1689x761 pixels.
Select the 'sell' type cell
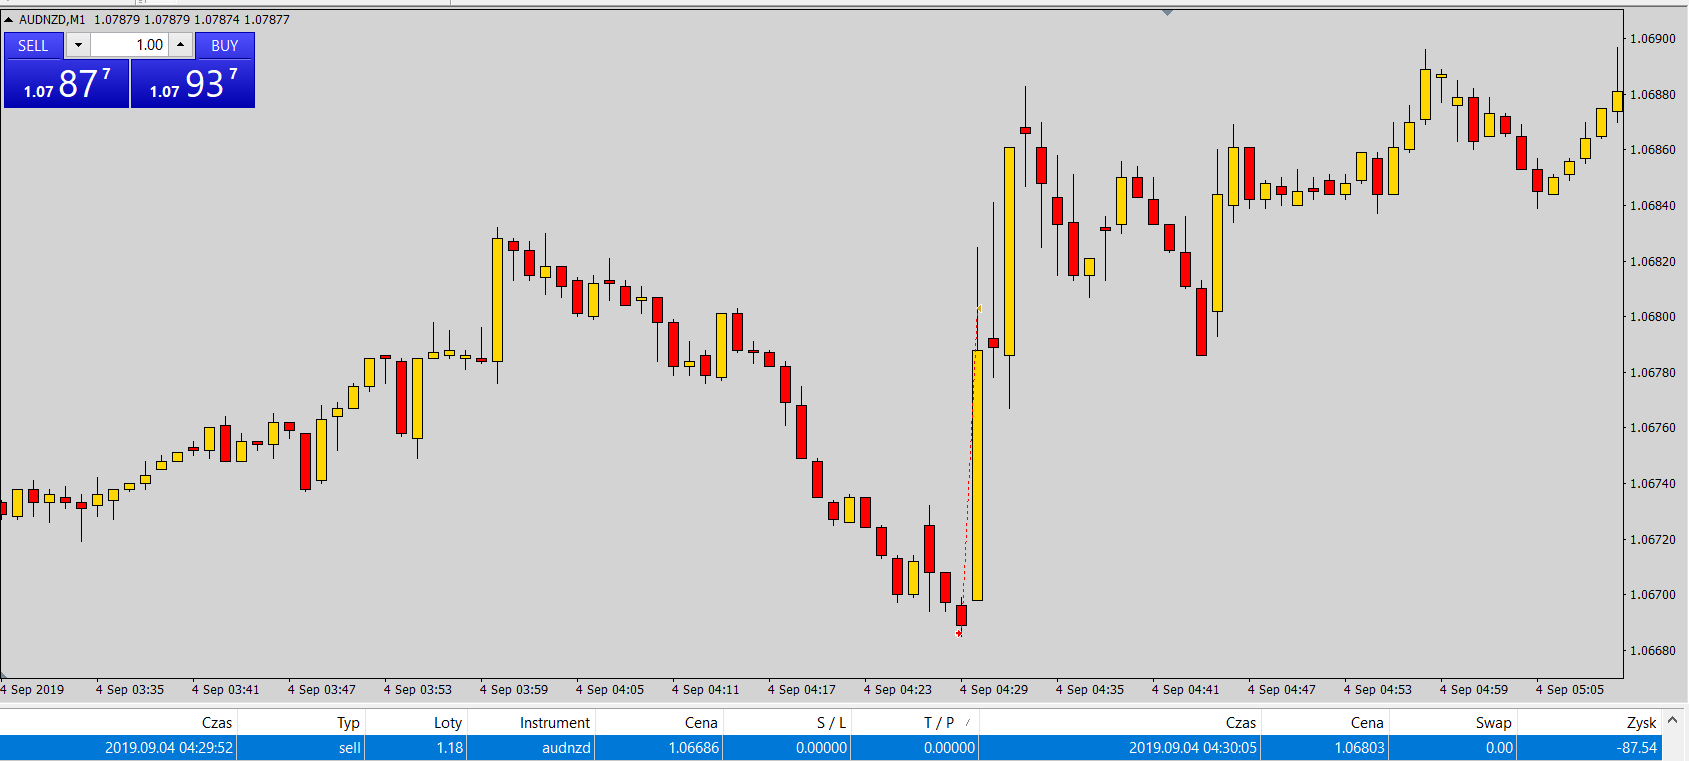pyautogui.click(x=301, y=748)
